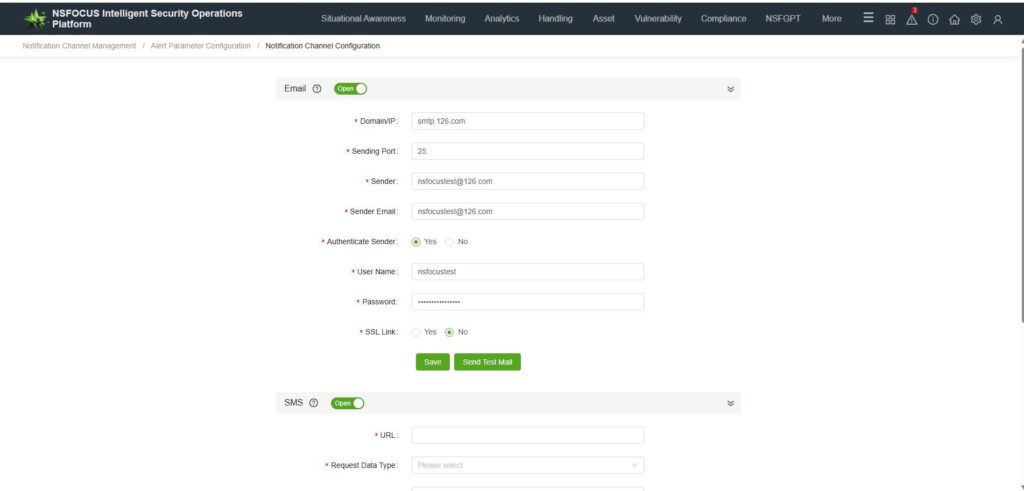The height and width of the screenshot is (491, 1024).
Task: Turn off the SMS Open toggle
Action: coord(348,403)
